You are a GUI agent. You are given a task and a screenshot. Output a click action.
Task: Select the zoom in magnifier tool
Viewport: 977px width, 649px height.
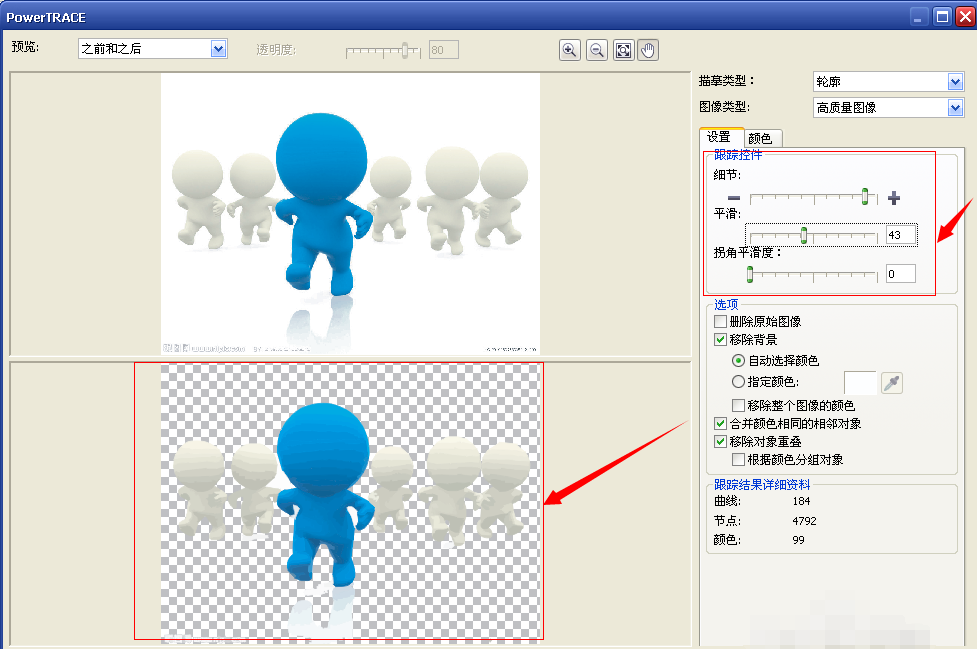569,49
